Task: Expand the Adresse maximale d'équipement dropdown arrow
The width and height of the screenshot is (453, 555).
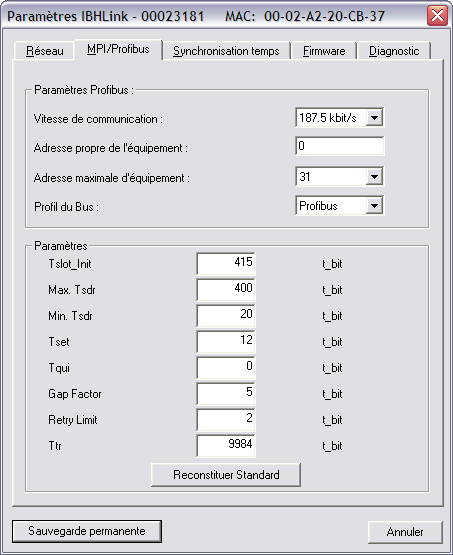Action: (374, 177)
